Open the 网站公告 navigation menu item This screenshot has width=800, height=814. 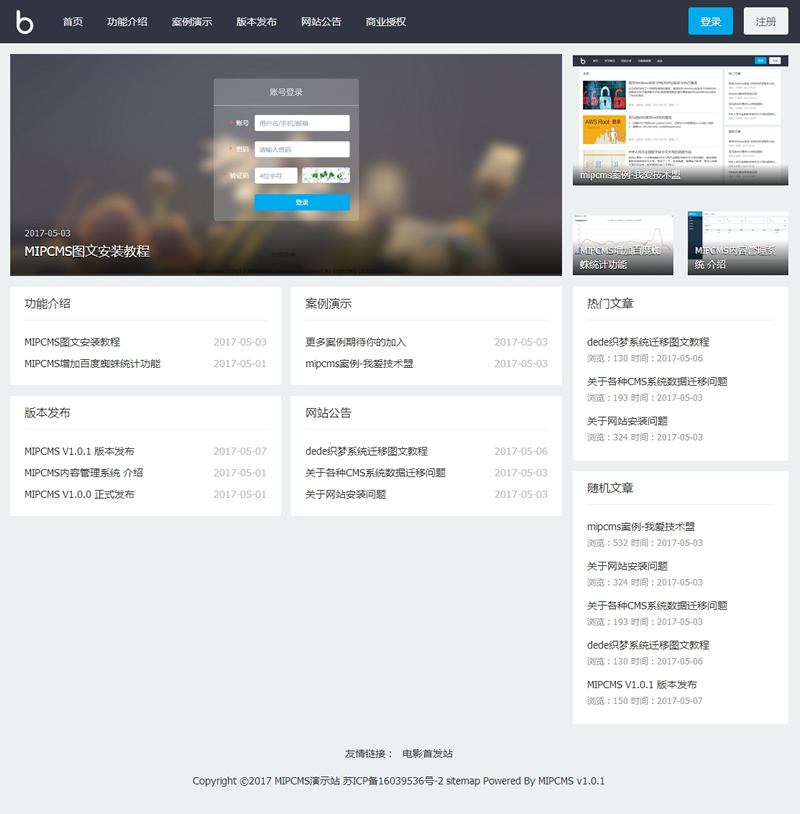pos(321,22)
